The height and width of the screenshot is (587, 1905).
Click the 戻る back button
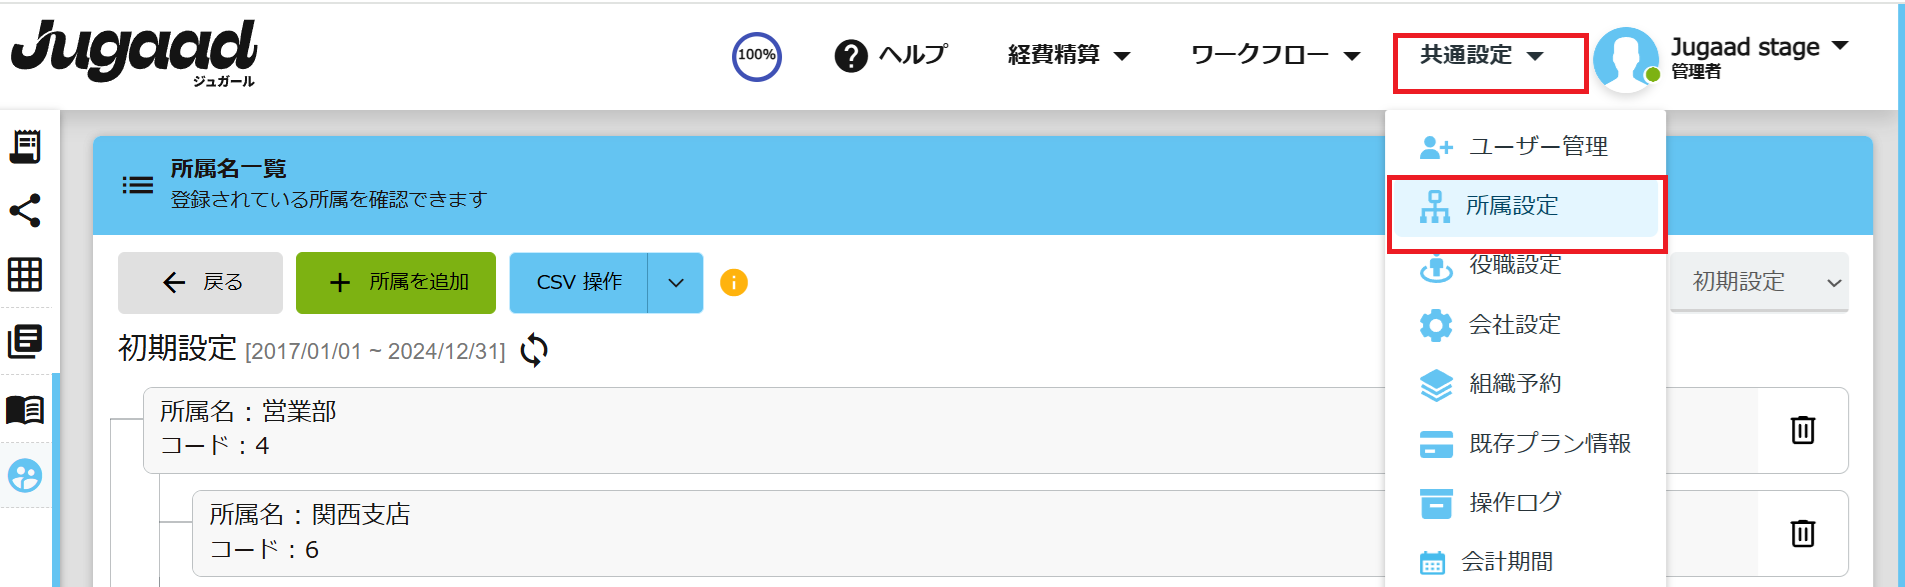tap(200, 283)
